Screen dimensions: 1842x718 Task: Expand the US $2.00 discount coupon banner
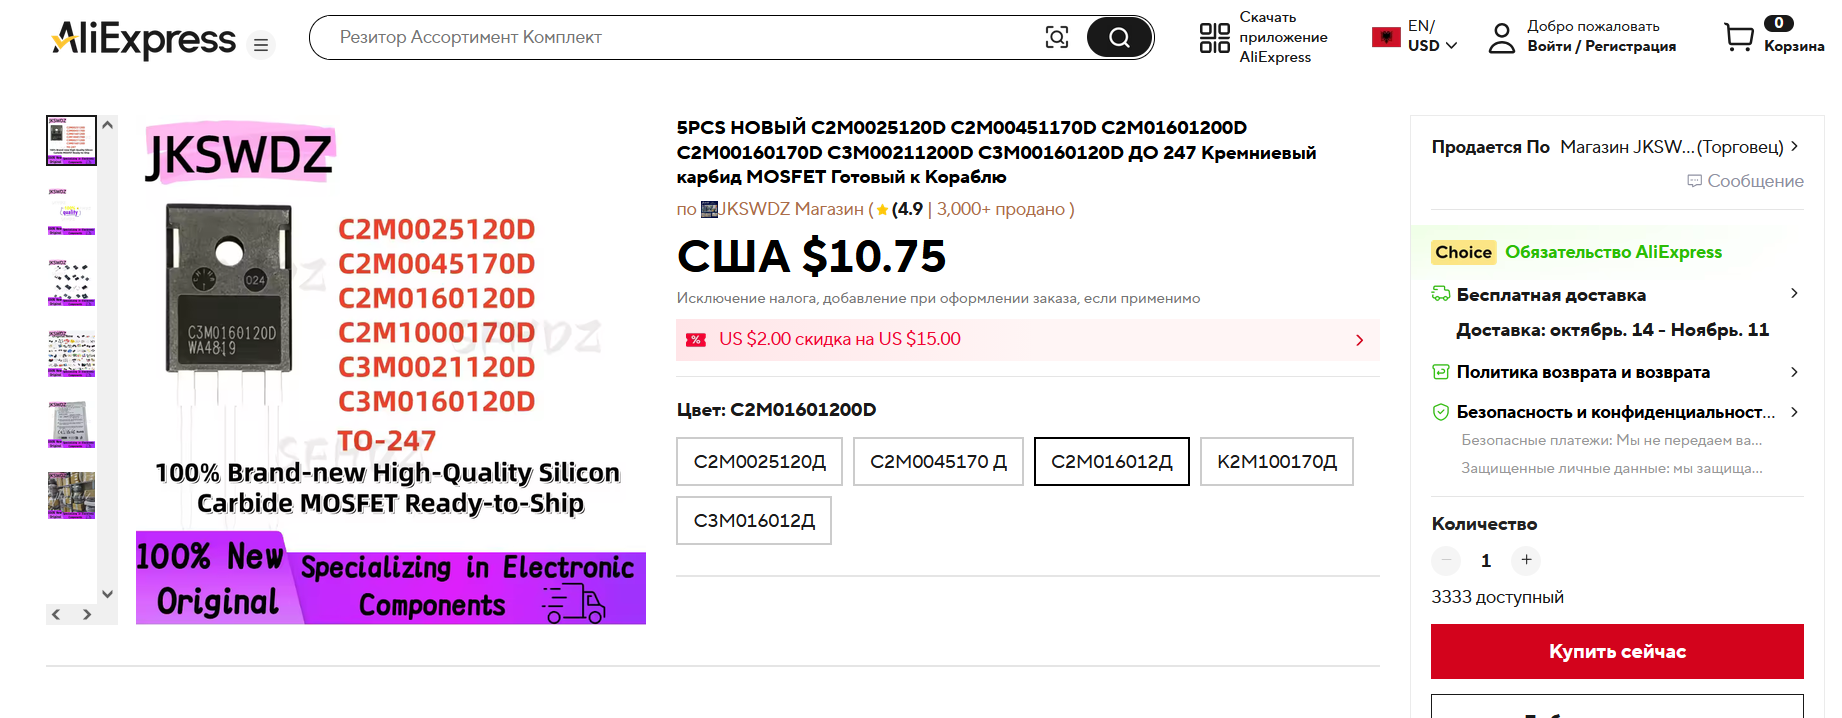[x=1028, y=340]
